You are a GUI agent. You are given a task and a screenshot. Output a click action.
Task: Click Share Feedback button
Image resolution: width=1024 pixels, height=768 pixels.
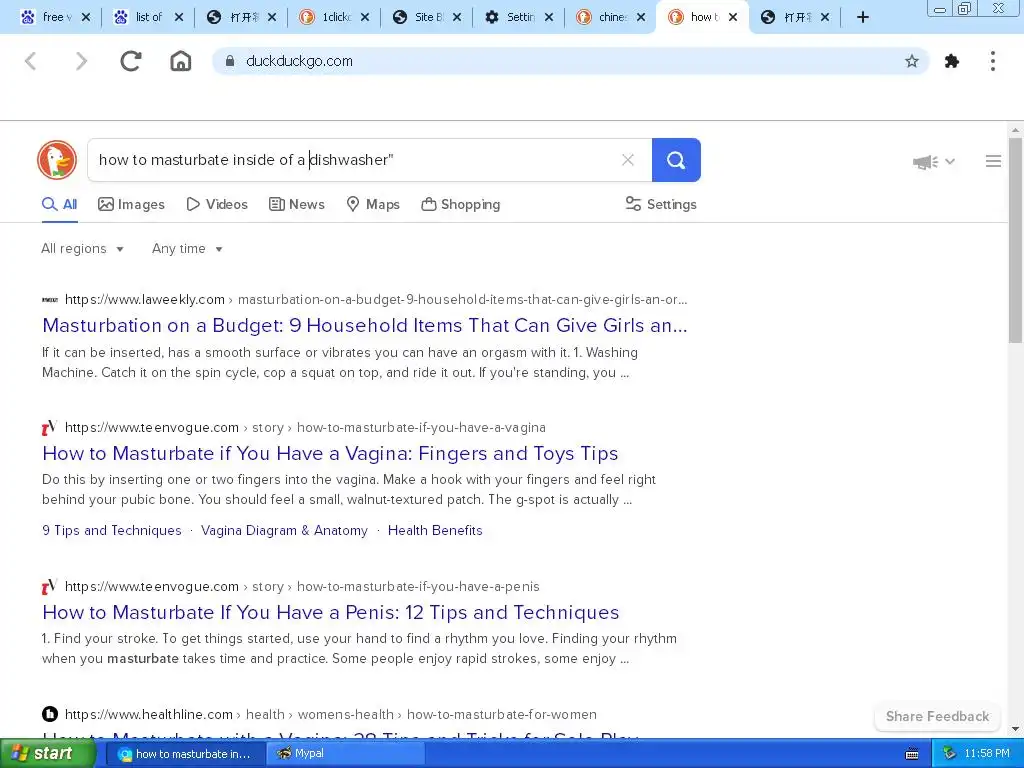pos(937,716)
